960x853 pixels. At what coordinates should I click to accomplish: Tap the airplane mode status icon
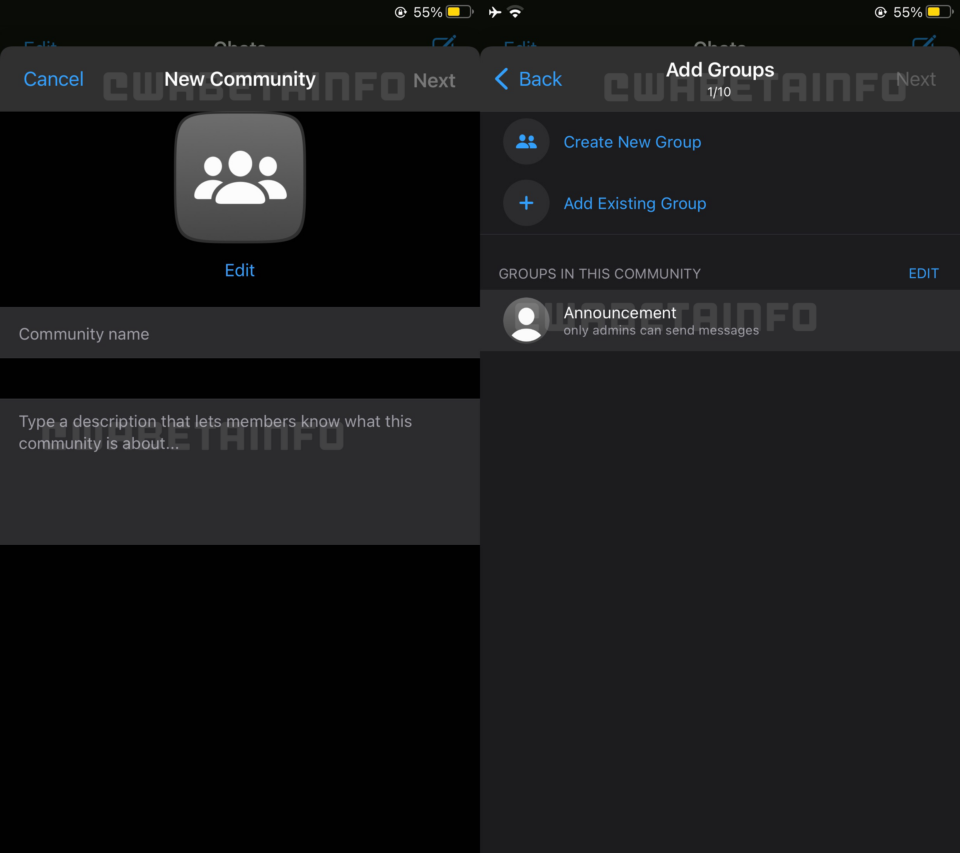point(494,12)
